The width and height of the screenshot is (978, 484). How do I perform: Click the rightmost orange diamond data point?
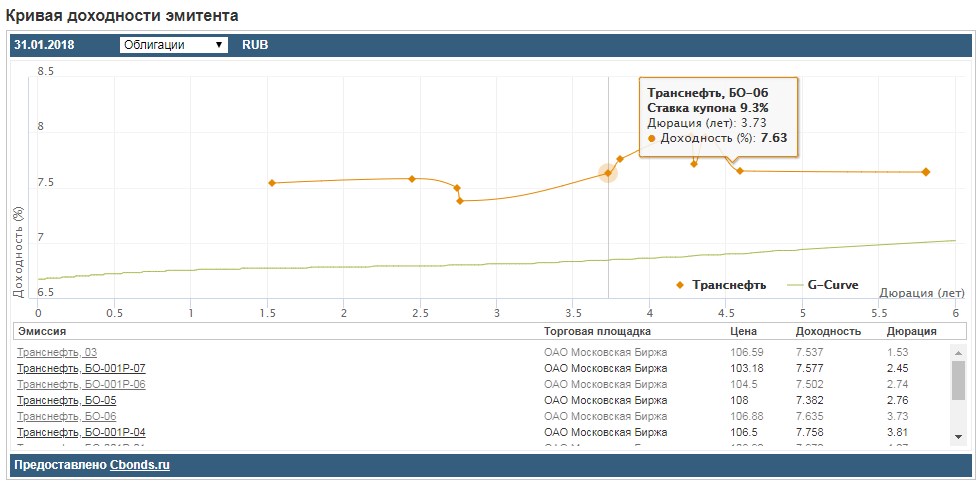[x=926, y=172]
